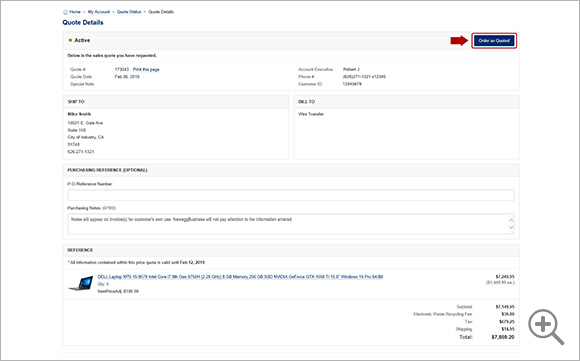
Task: Select the Total amount $7,859.20
Action: pos(503,337)
